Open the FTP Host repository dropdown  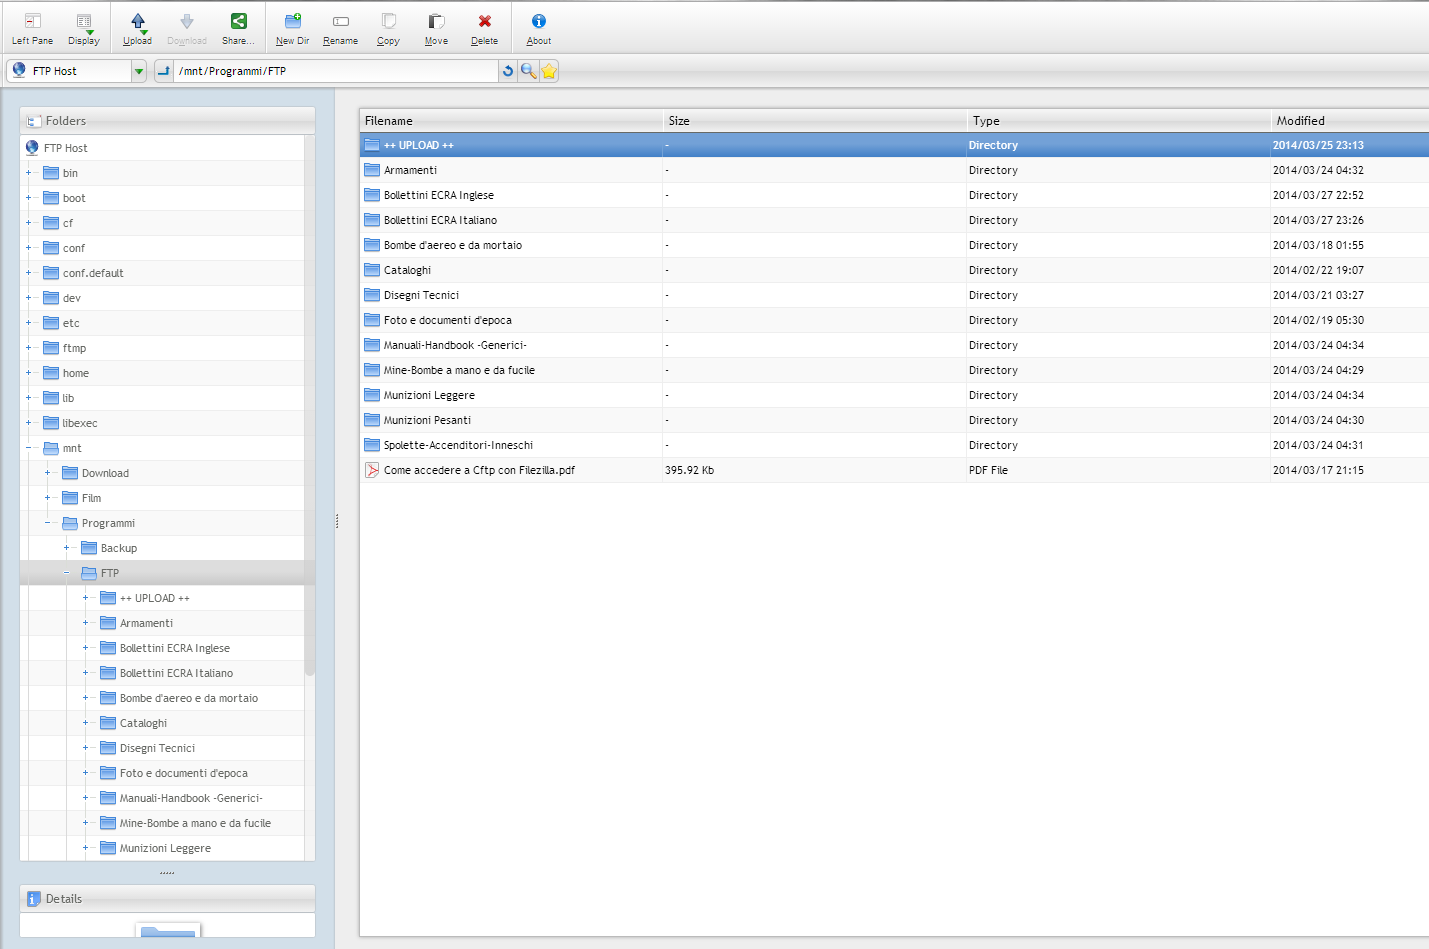(139, 71)
